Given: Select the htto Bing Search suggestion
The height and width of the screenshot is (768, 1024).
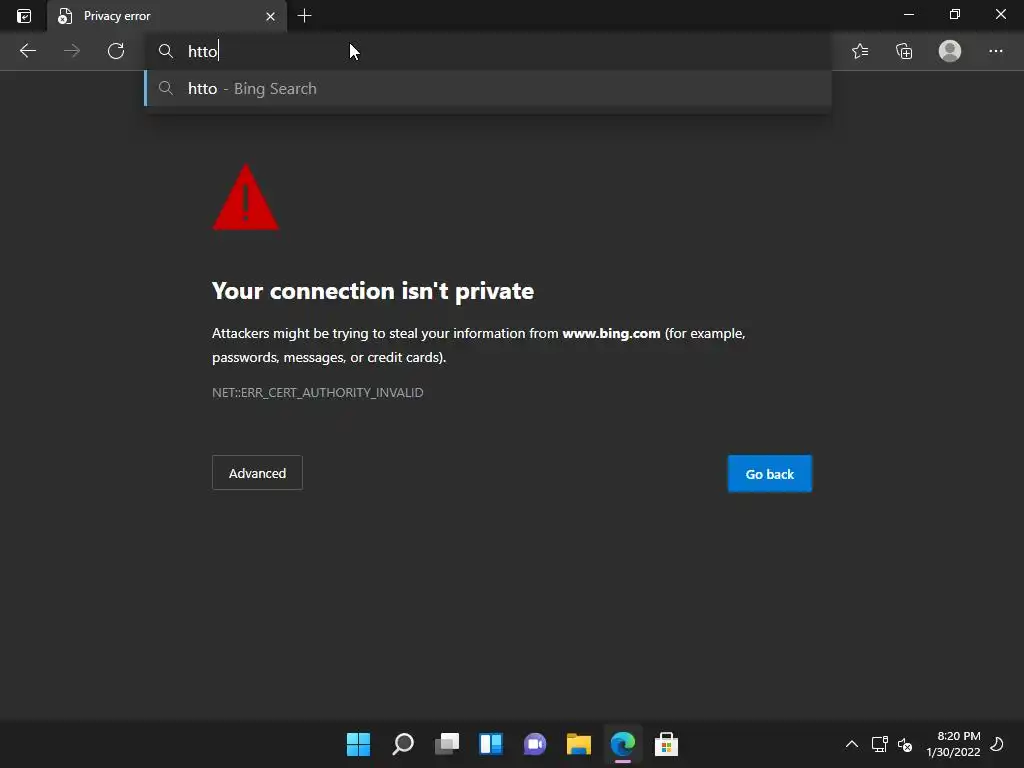Looking at the screenshot, I should (488, 88).
